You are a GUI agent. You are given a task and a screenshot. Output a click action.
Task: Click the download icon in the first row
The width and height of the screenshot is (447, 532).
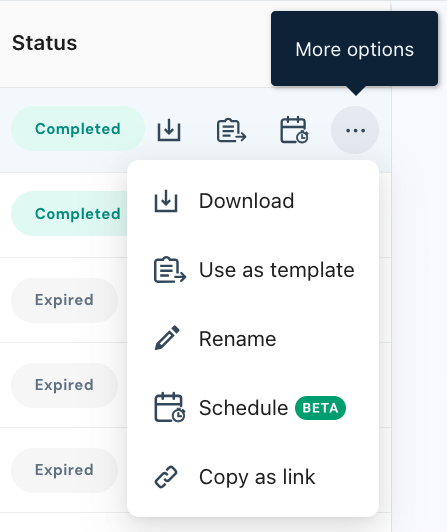pos(169,130)
